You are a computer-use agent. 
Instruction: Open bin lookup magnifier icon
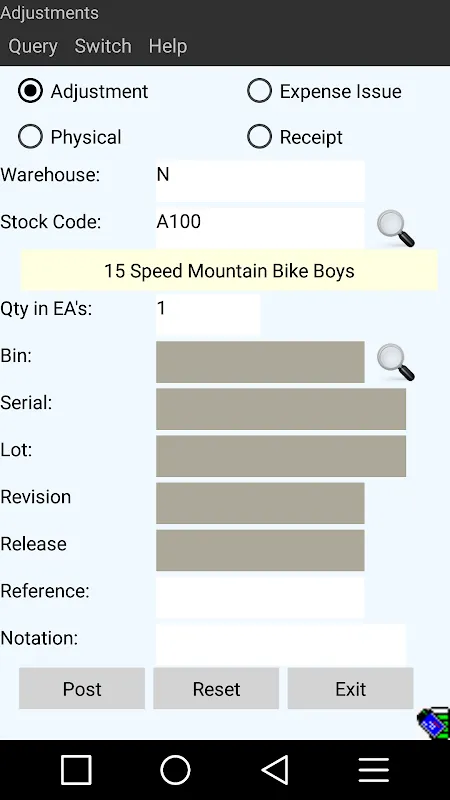(395, 362)
